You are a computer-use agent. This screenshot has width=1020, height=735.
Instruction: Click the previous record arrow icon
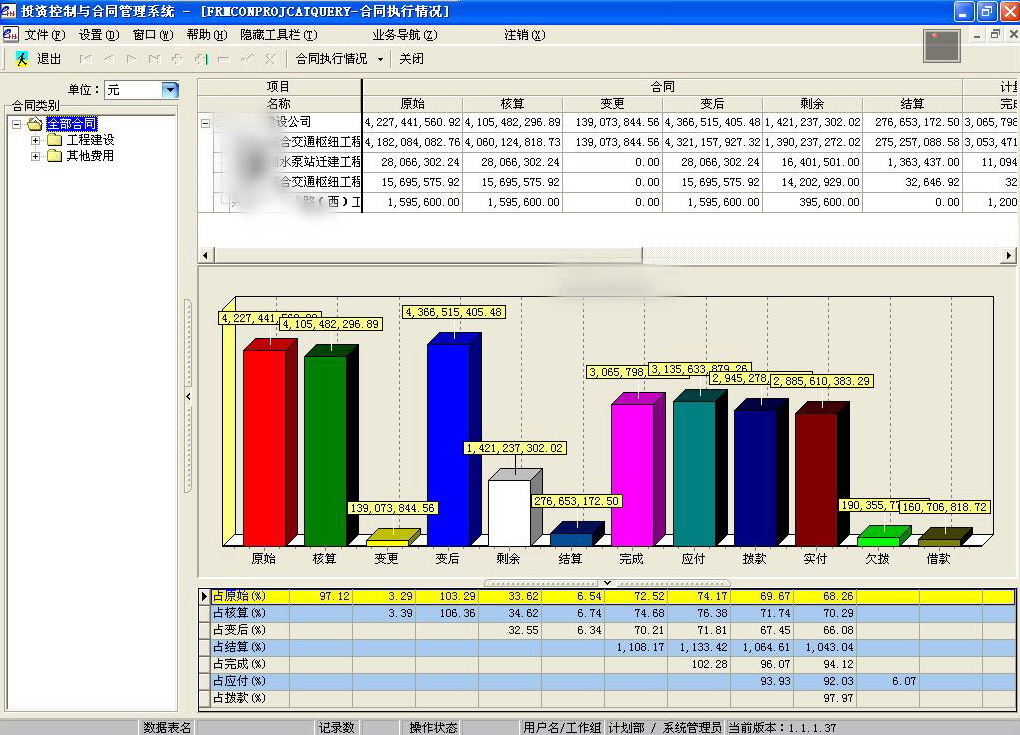[x=109, y=59]
